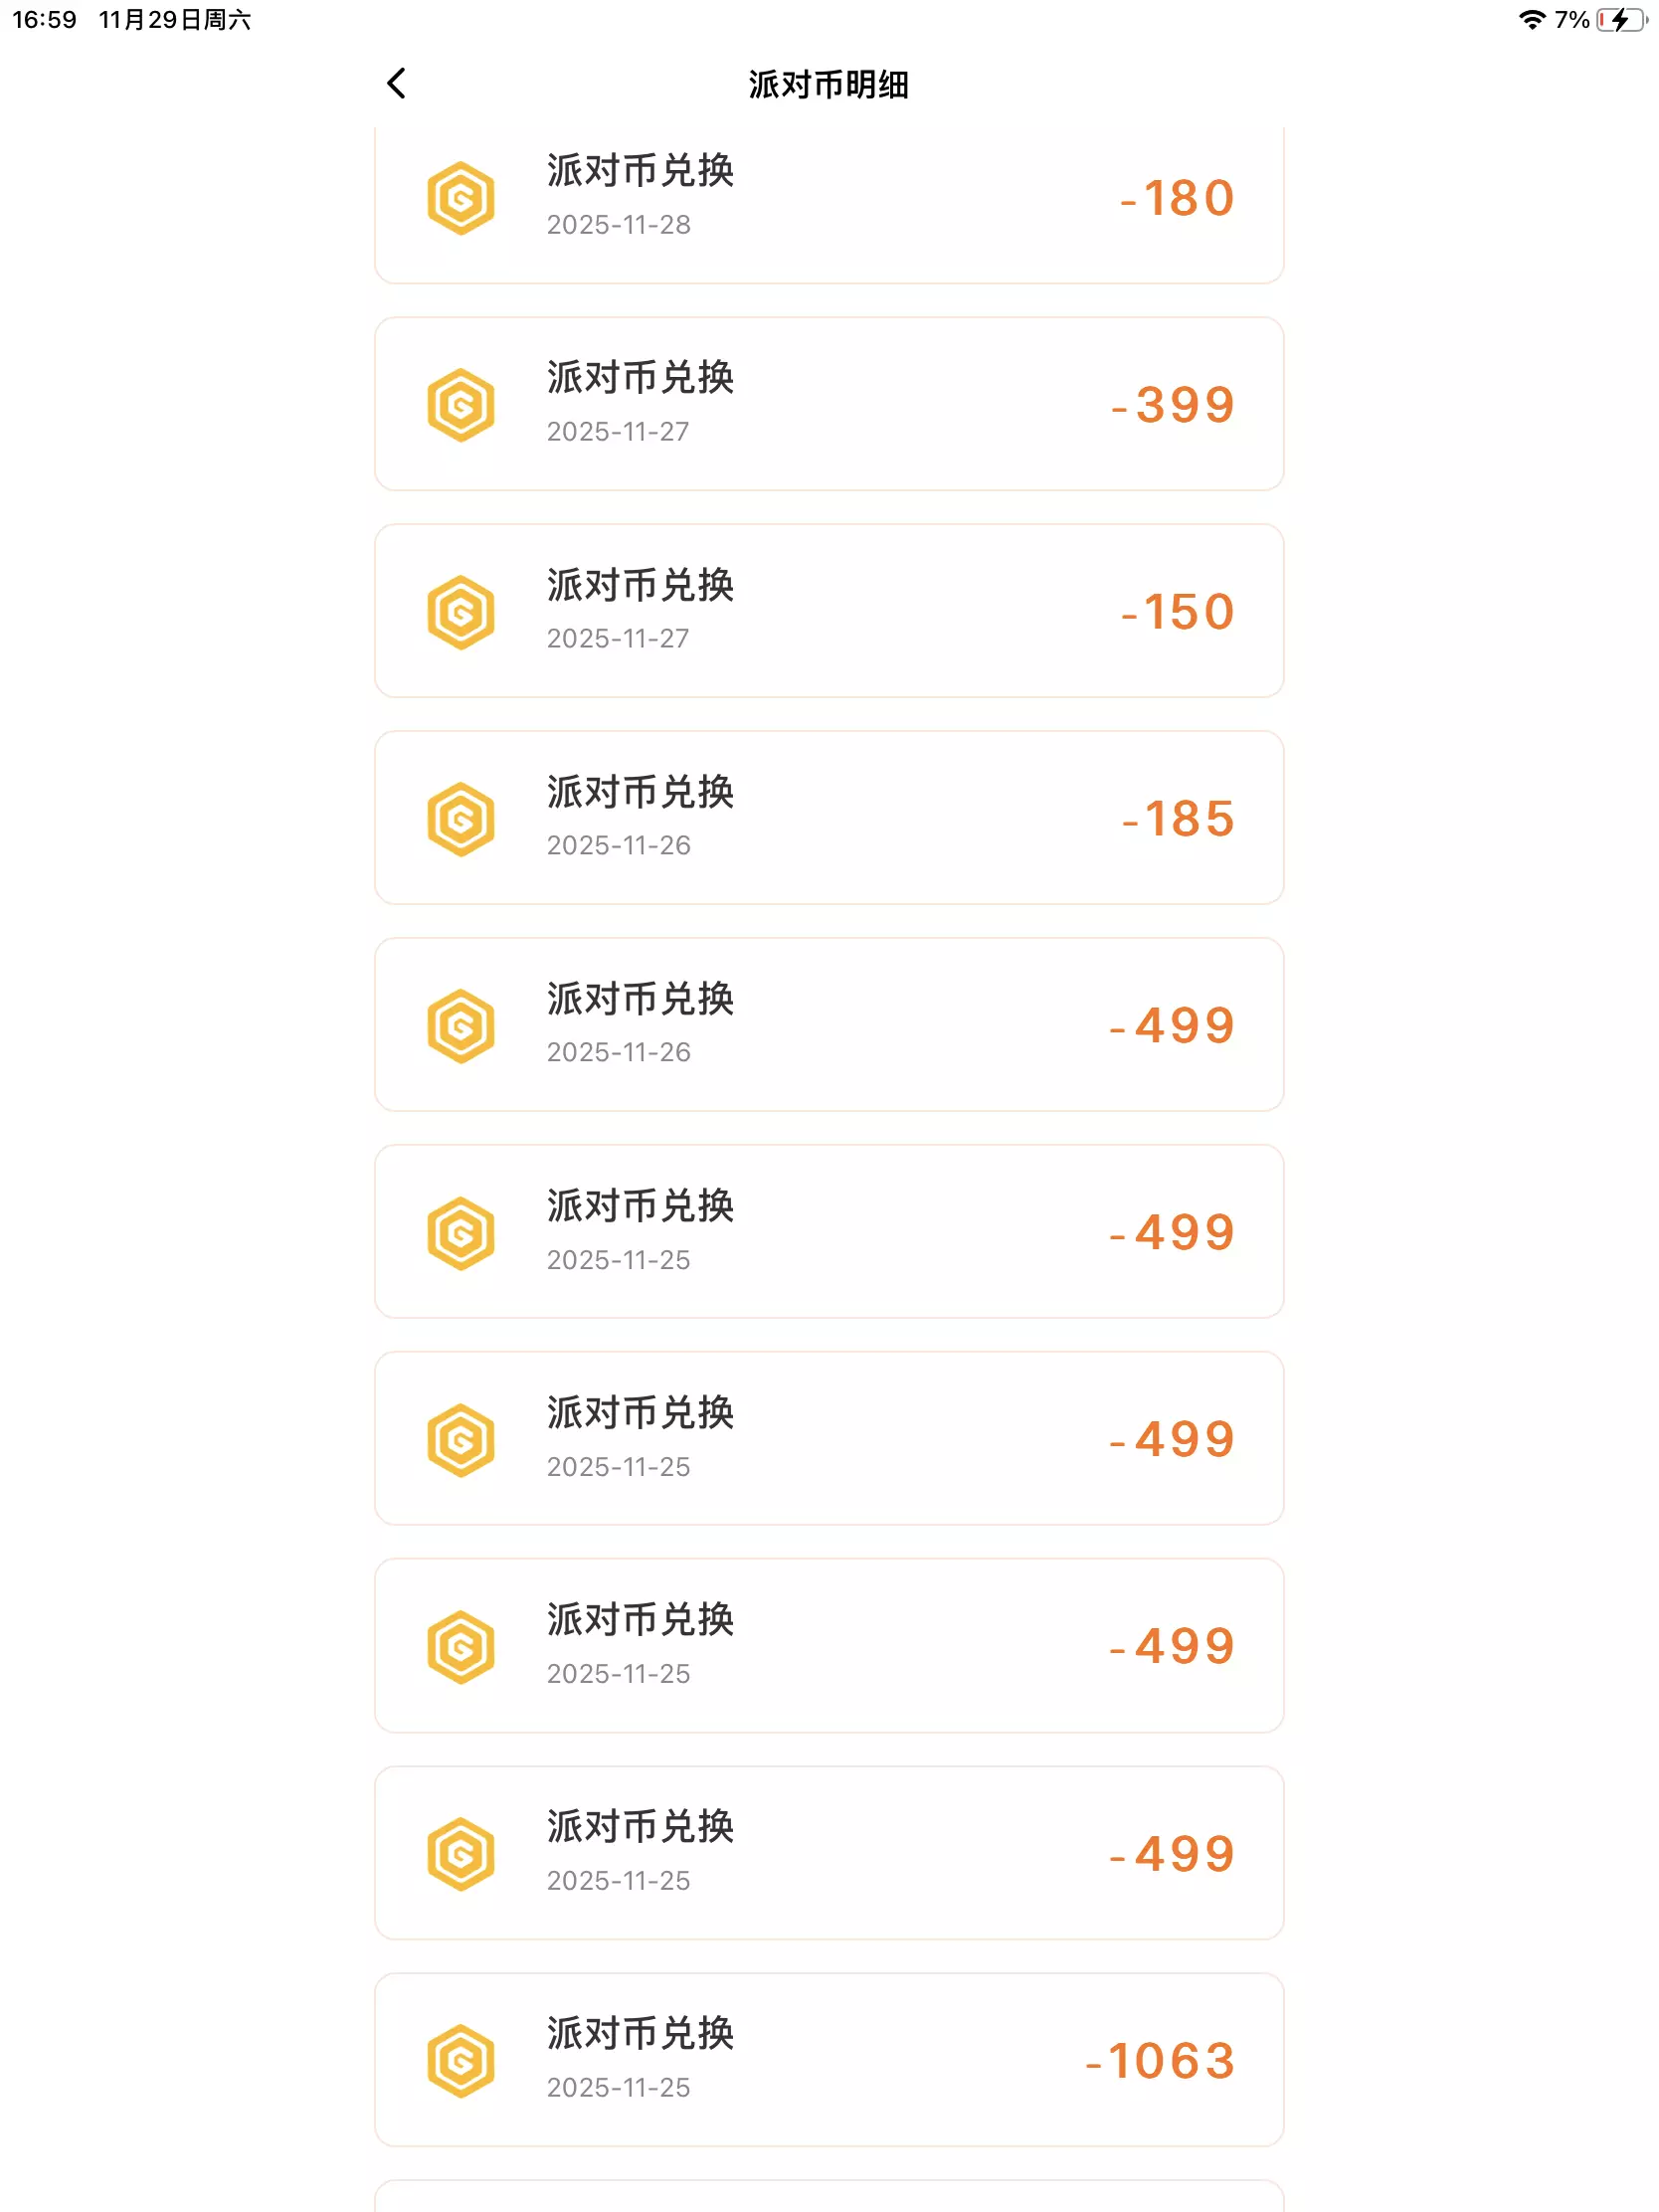Image resolution: width=1659 pixels, height=2212 pixels.
Task: Tap the battery charging icon in the status bar
Action: click(x=1620, y=20)
